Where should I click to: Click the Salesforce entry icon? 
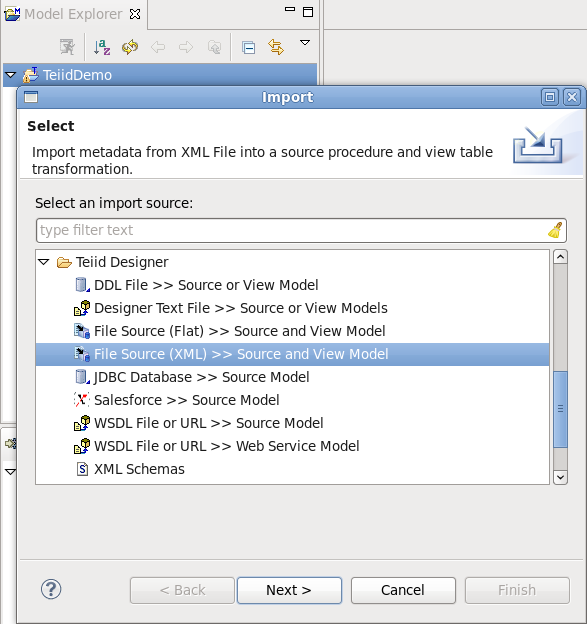[x=82, y=400]
